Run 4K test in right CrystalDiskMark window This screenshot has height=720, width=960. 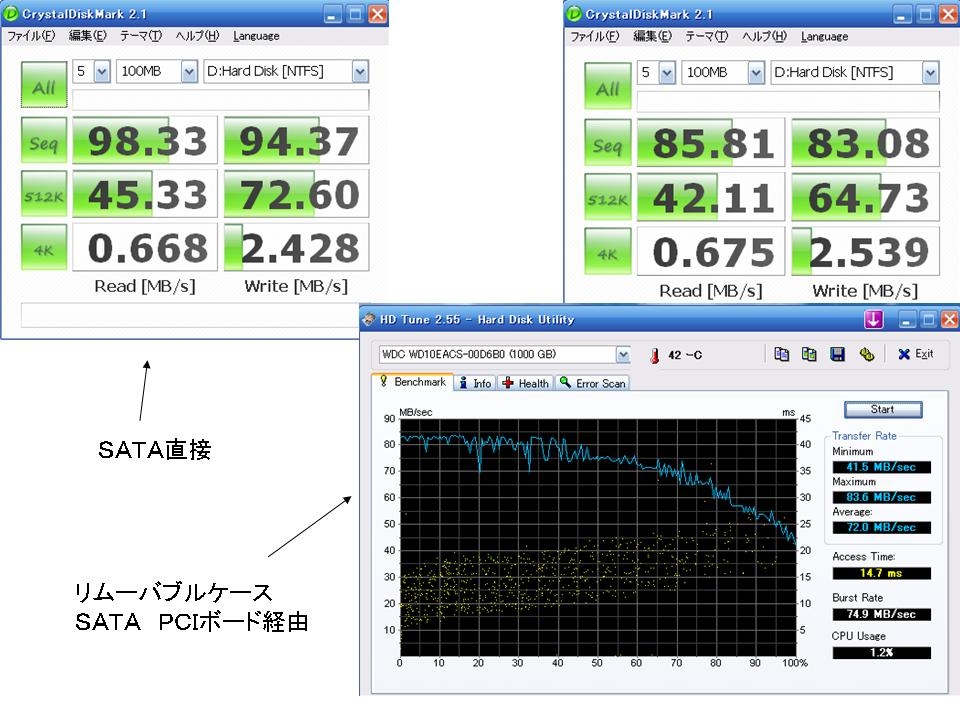[x=608, y=252]
